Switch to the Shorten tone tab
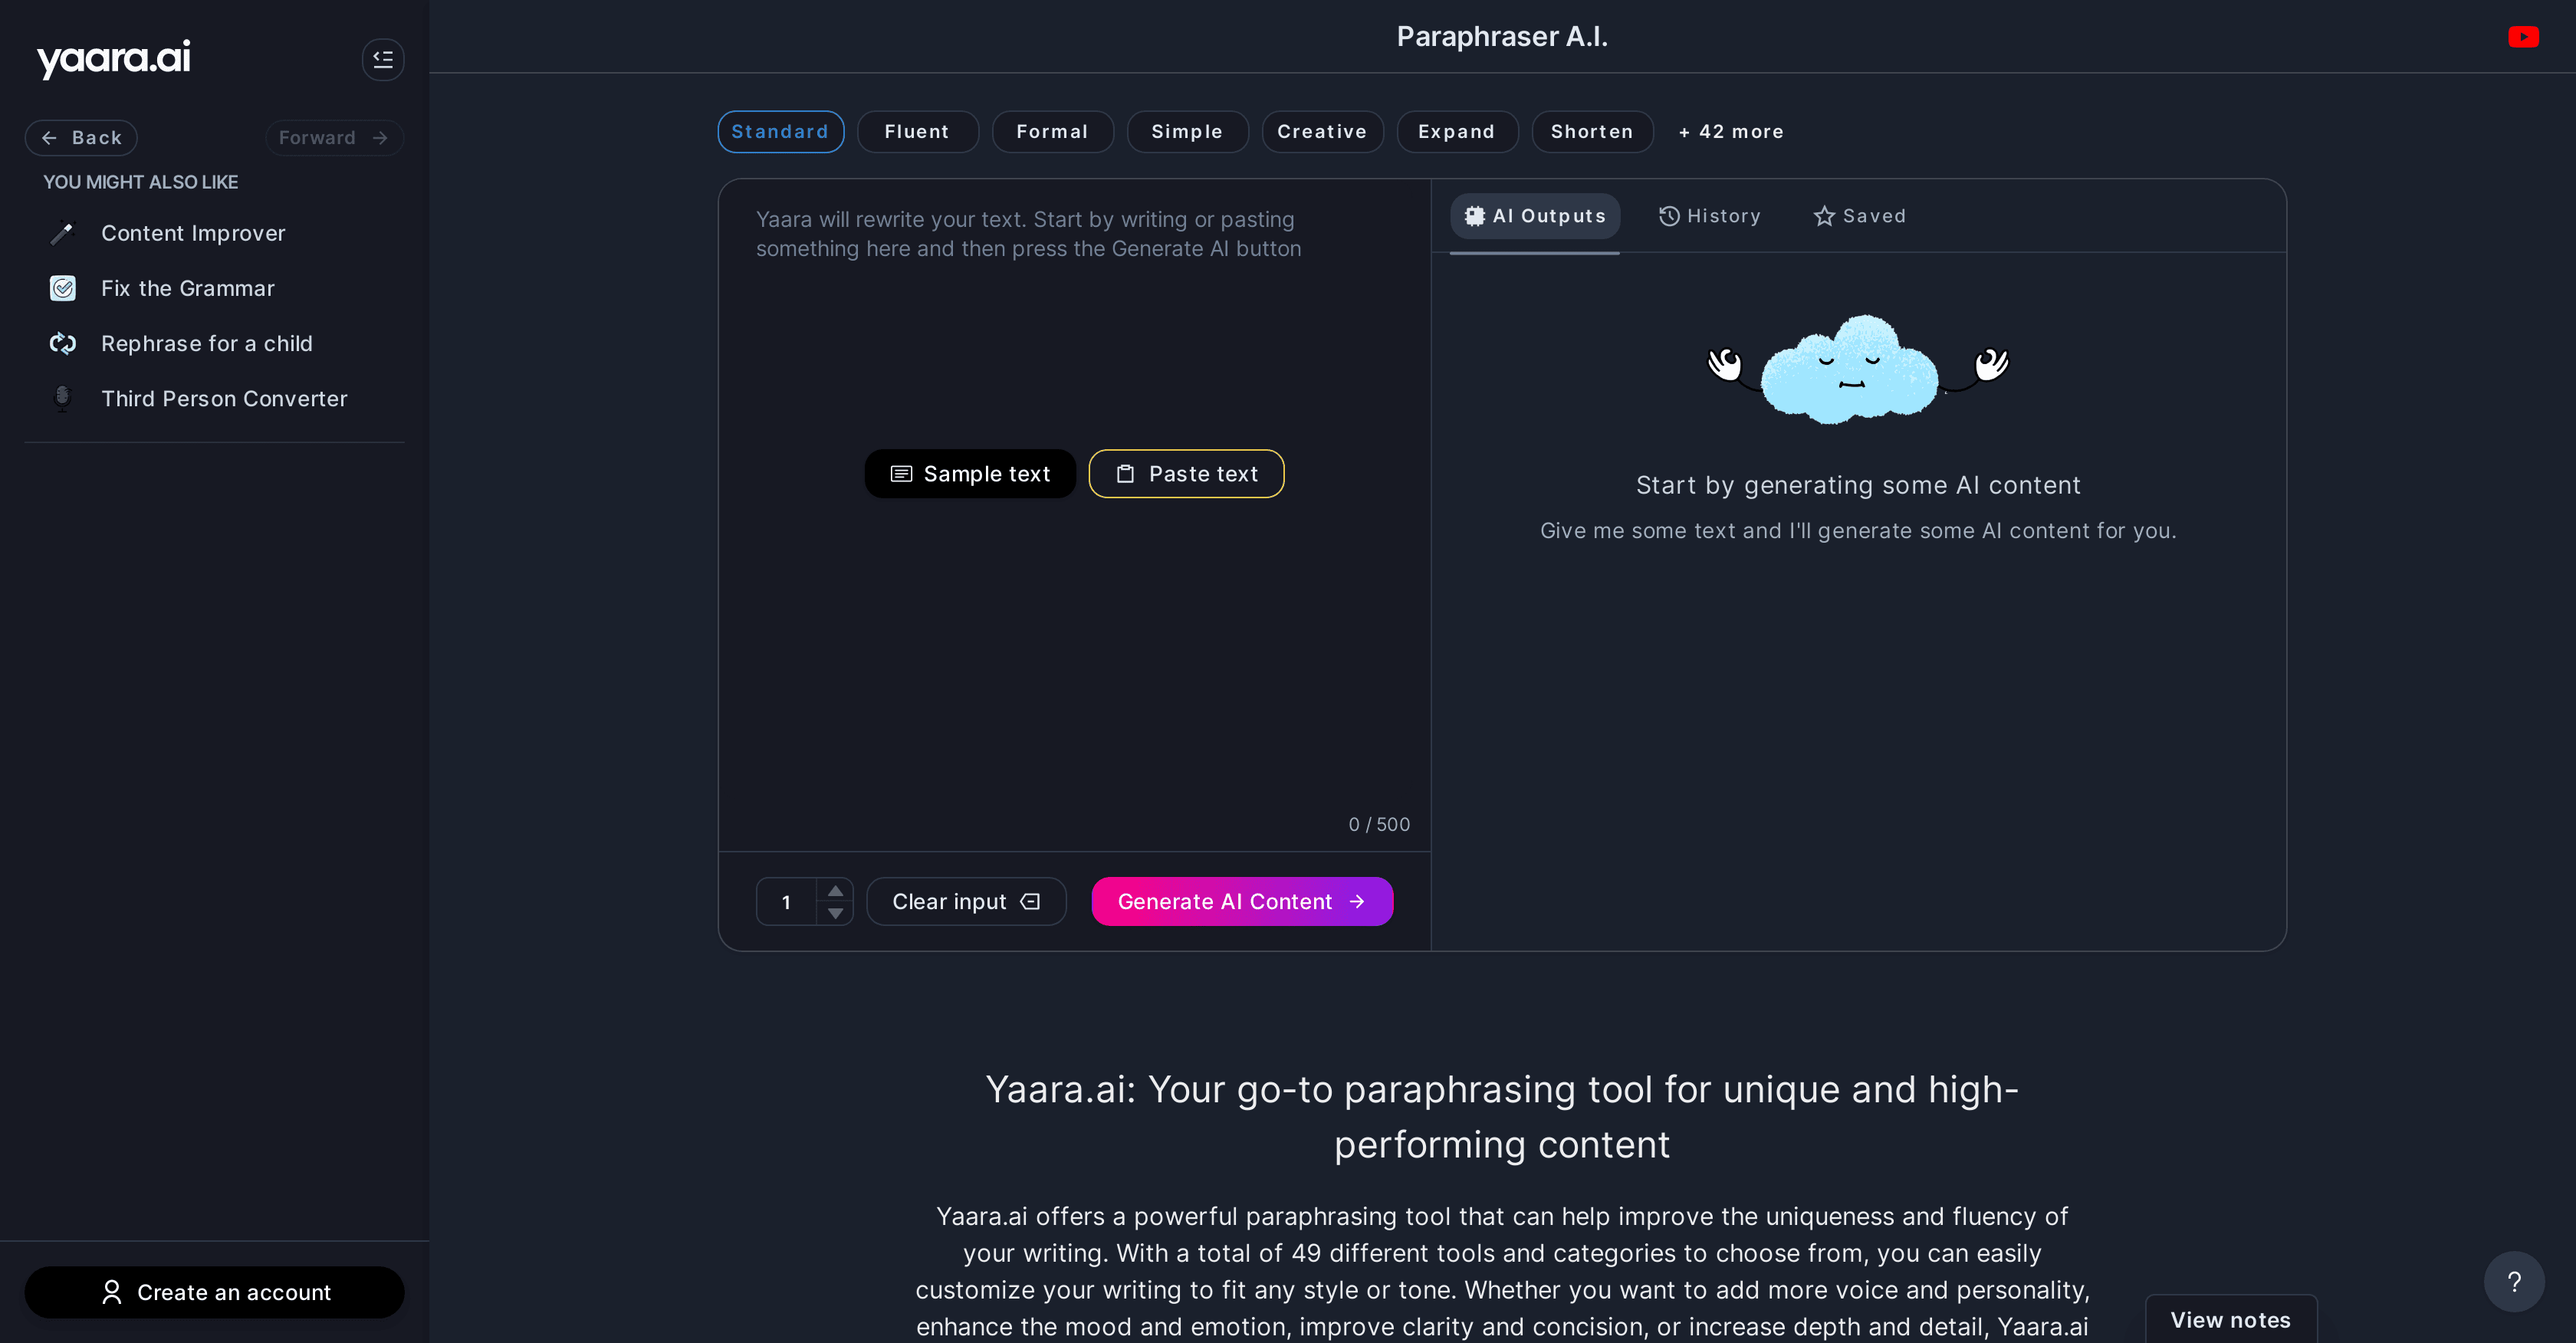Screen dimensions: 2576x1343 1592,131
